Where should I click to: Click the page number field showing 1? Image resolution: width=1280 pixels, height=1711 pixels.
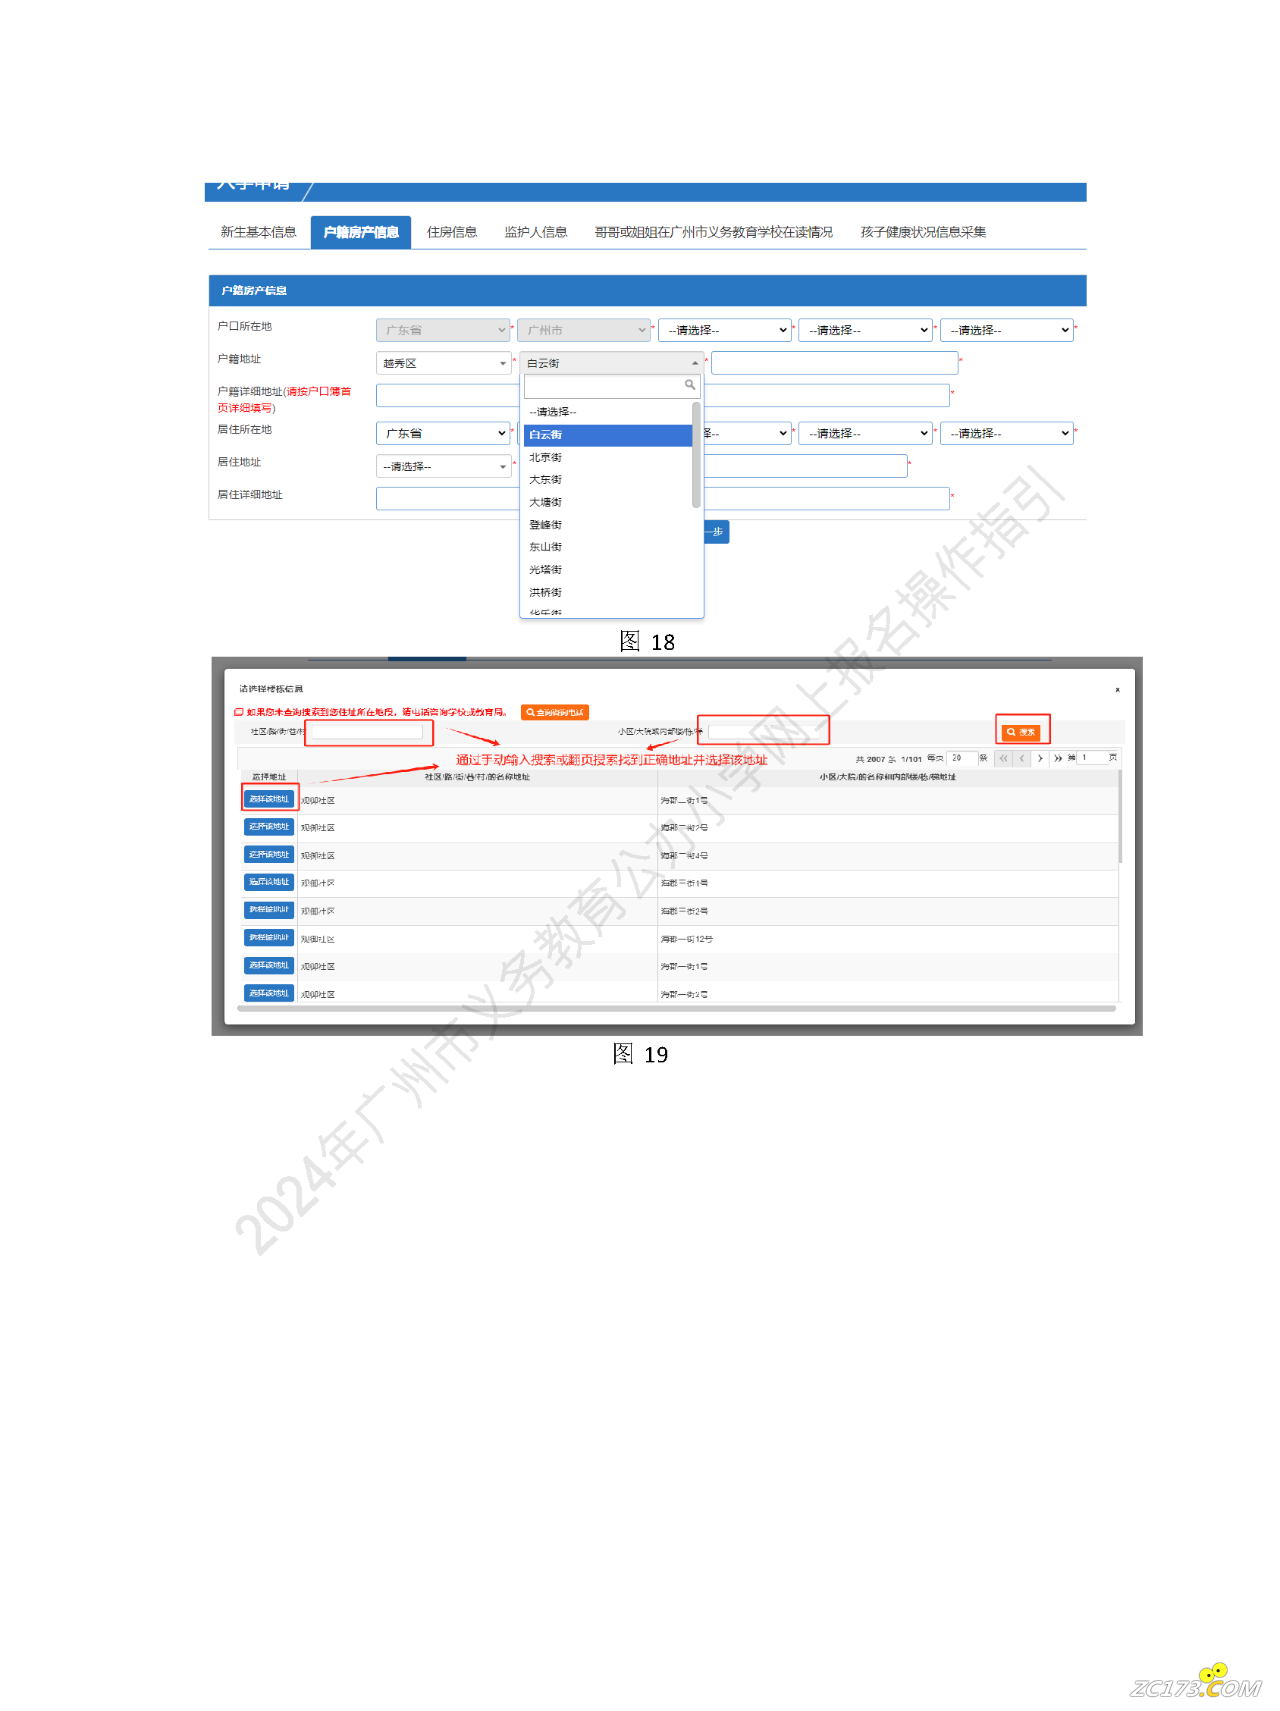(1092, 758)
